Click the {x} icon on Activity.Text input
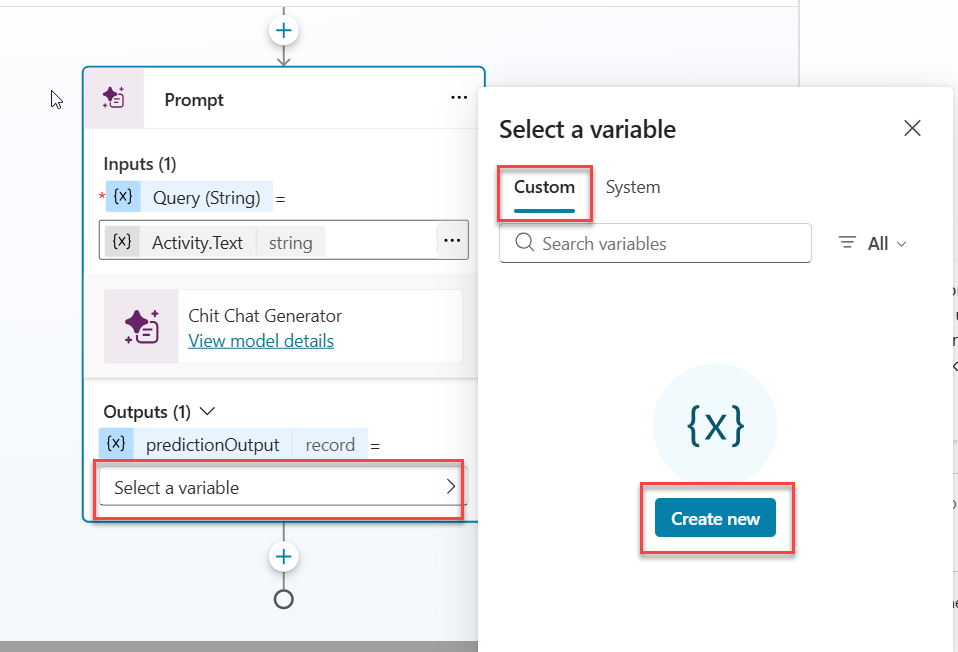The width and height of the screenshot is (958, 652). (x=120, y=240)
